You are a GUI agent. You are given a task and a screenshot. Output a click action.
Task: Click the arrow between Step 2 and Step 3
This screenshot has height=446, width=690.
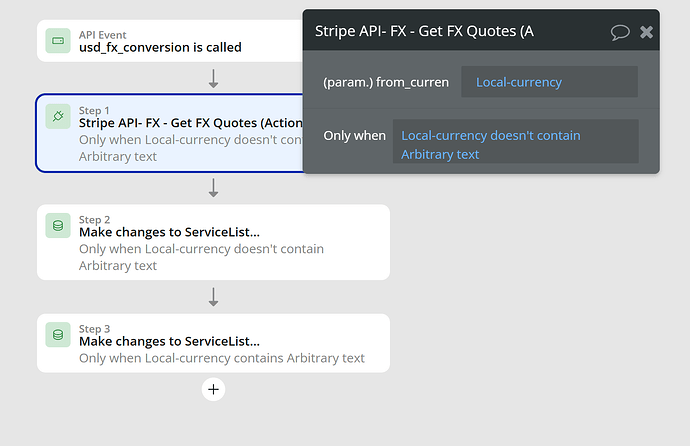click(x=213, y=297)
